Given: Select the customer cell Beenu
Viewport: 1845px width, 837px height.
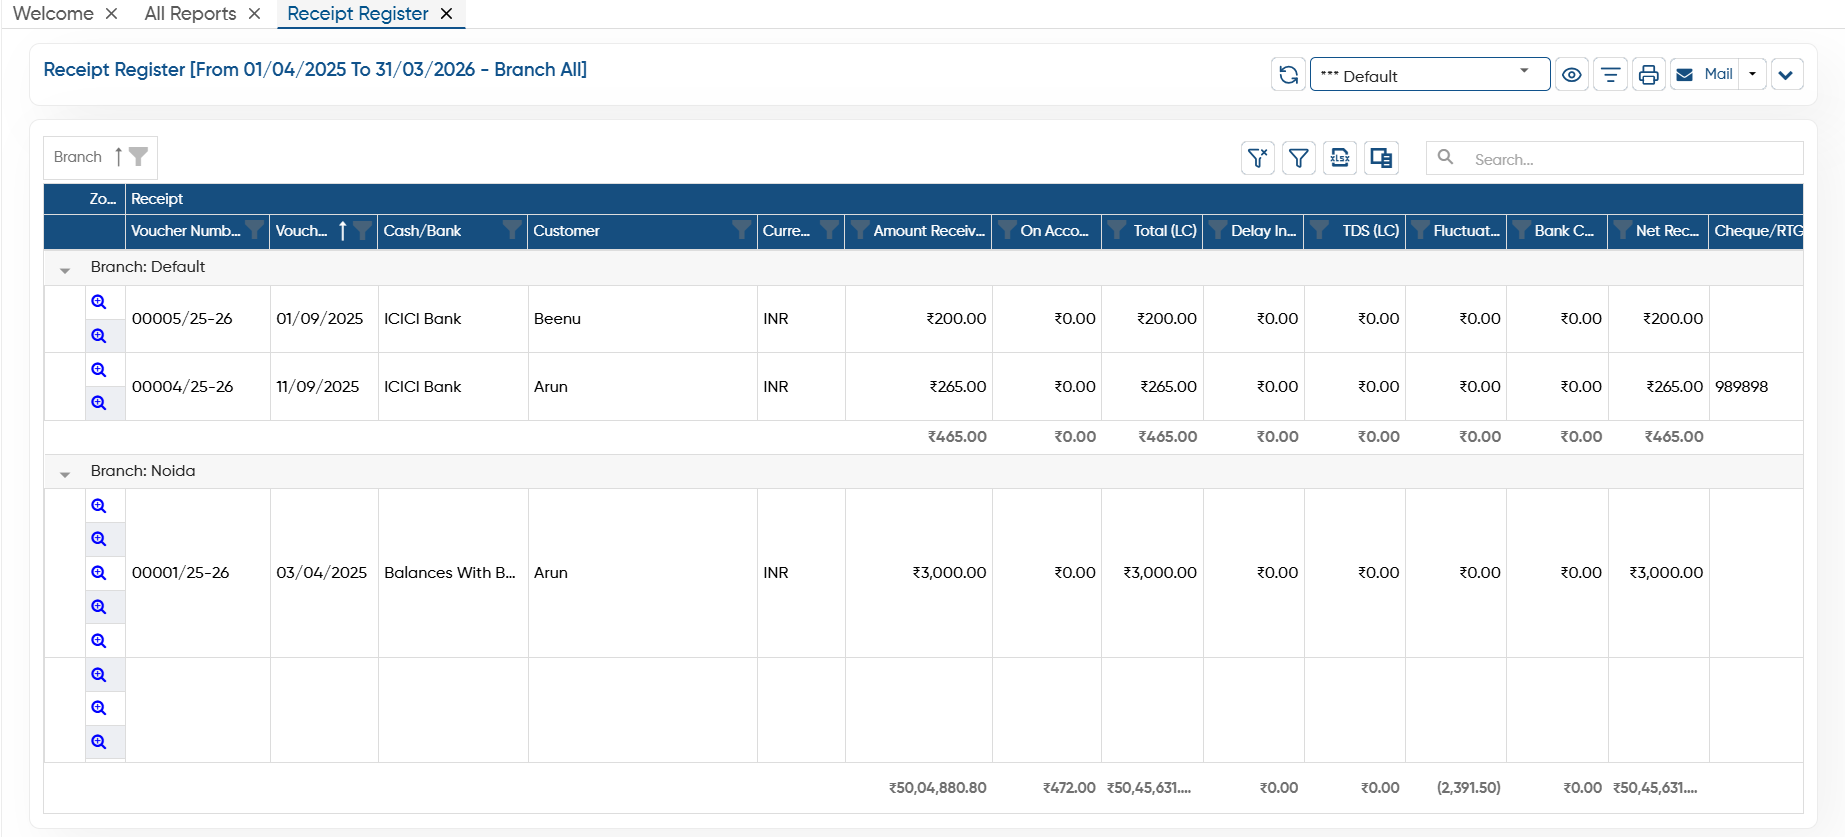Looking at the screenshot, I should (x=643, y=319).
